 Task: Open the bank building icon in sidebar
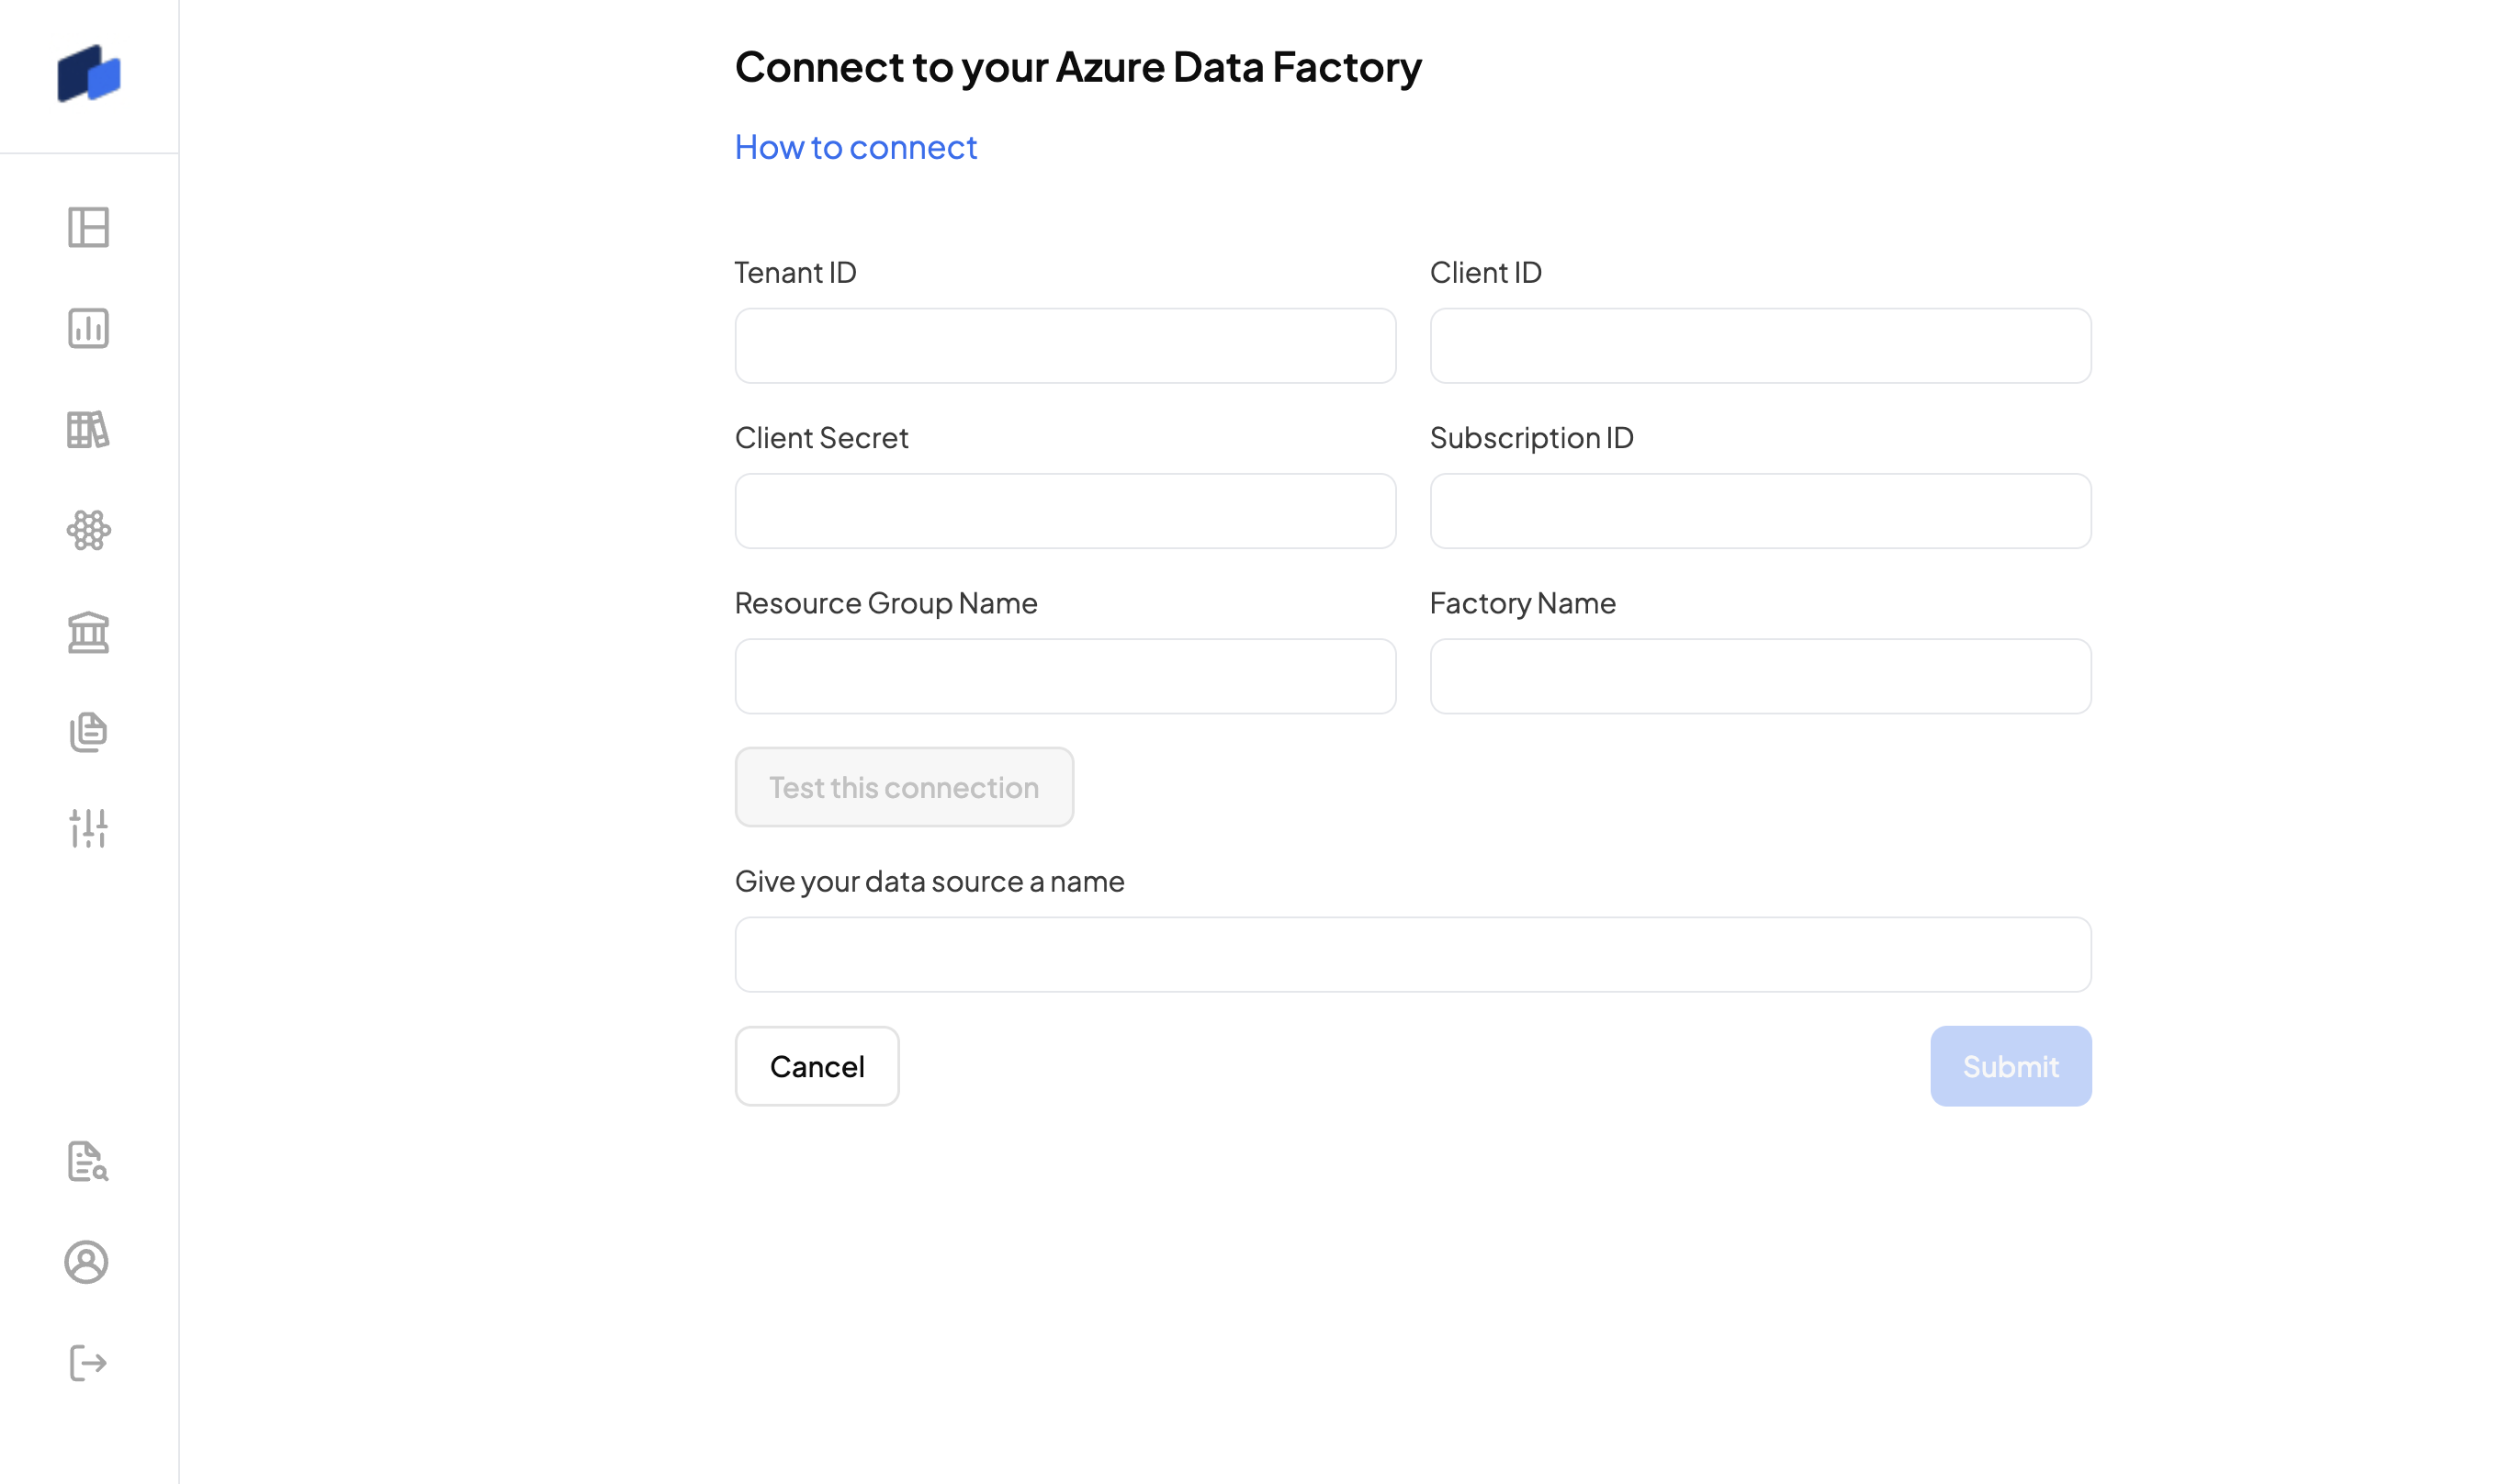[x=88, y=632]
